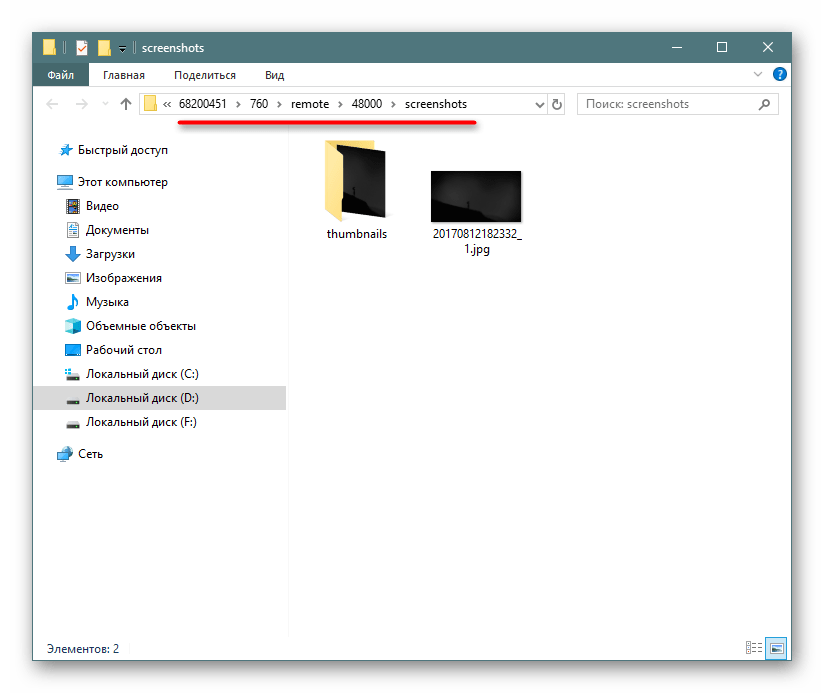
Task: Open the Вид ribbon tab
Action: pyautogui.click(x=274, y=75)
